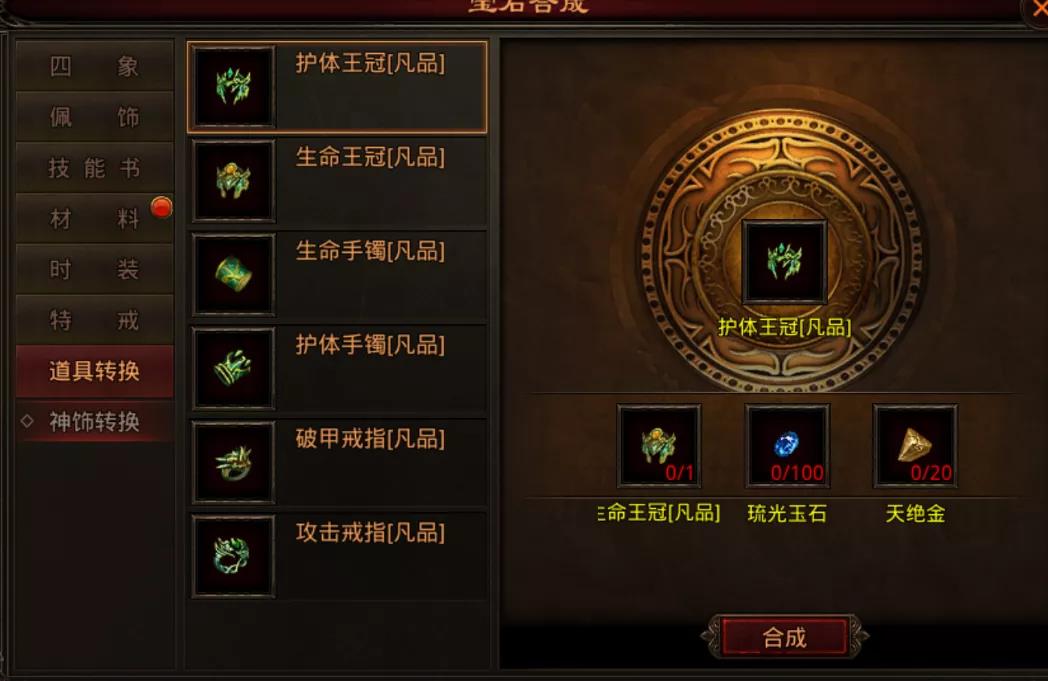1048x681 pixels.
Task: Click the 天绝金 gold material slot
Action: tap(916, 446)
